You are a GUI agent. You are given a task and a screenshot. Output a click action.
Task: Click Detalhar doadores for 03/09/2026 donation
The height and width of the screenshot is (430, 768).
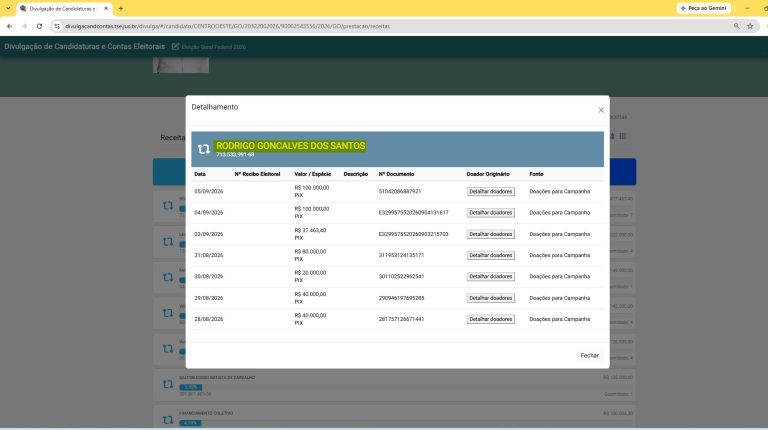click(490, 234)
